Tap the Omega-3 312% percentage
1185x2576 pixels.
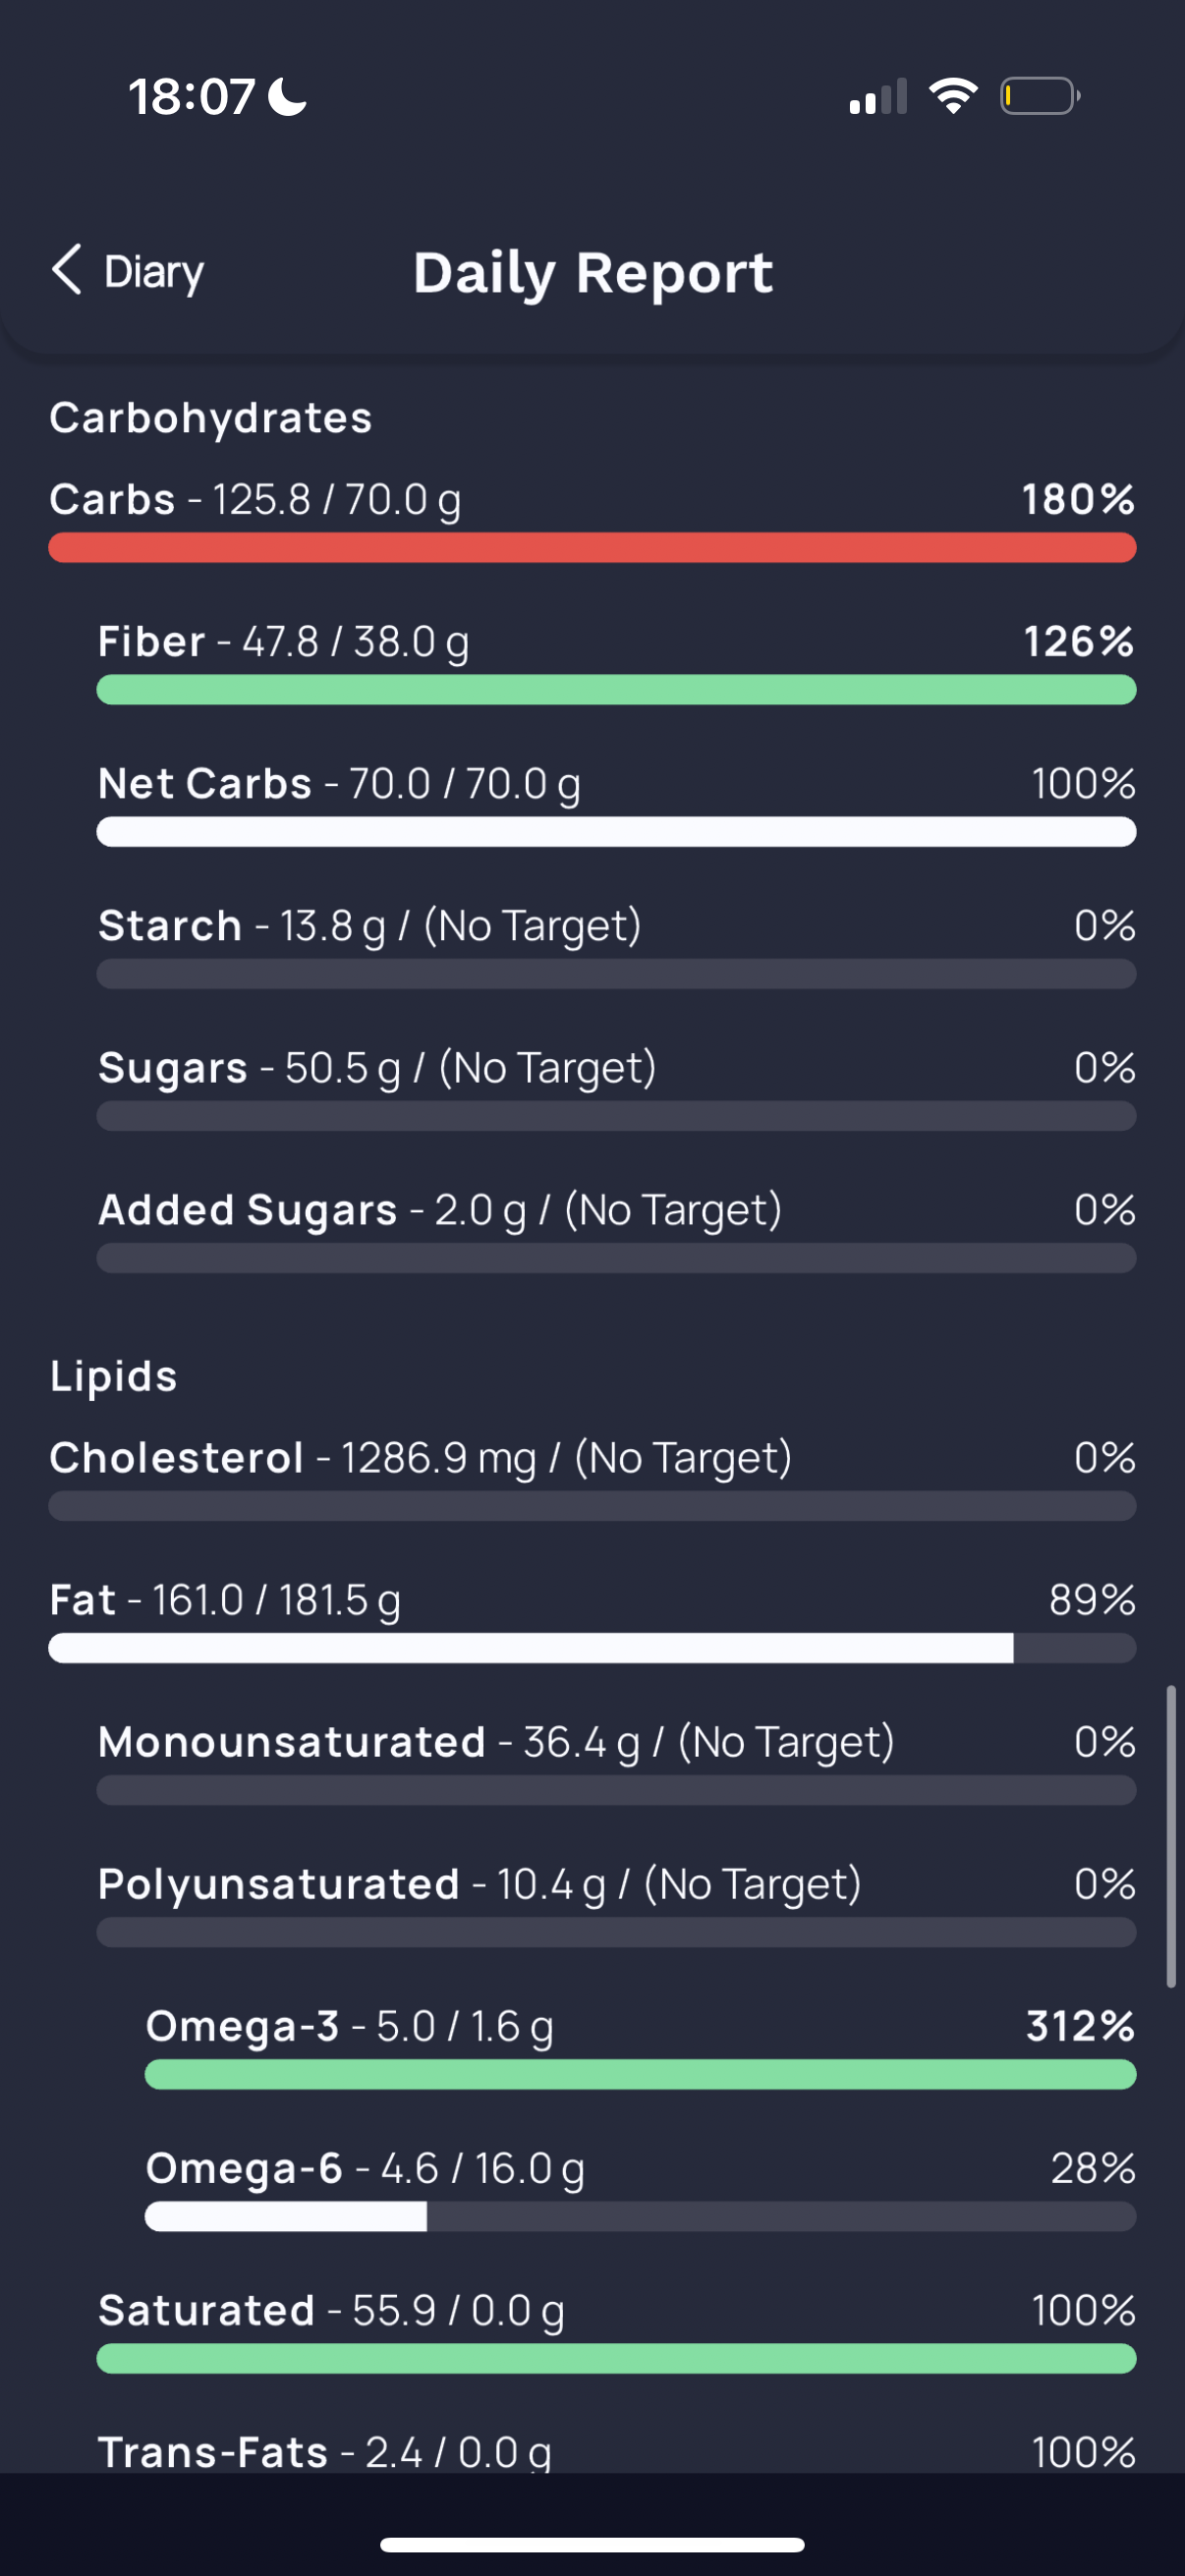1080,2026
